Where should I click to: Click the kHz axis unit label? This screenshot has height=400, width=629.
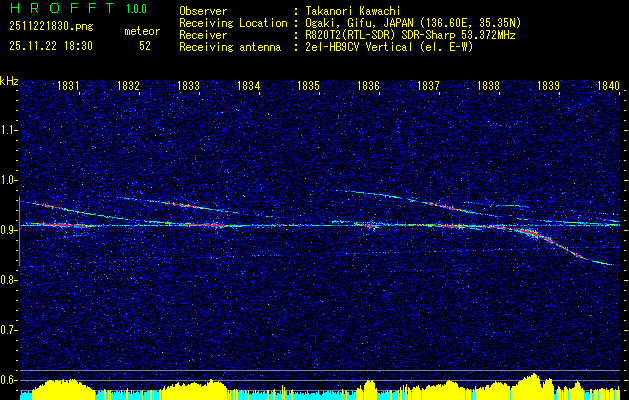point(10,80)
